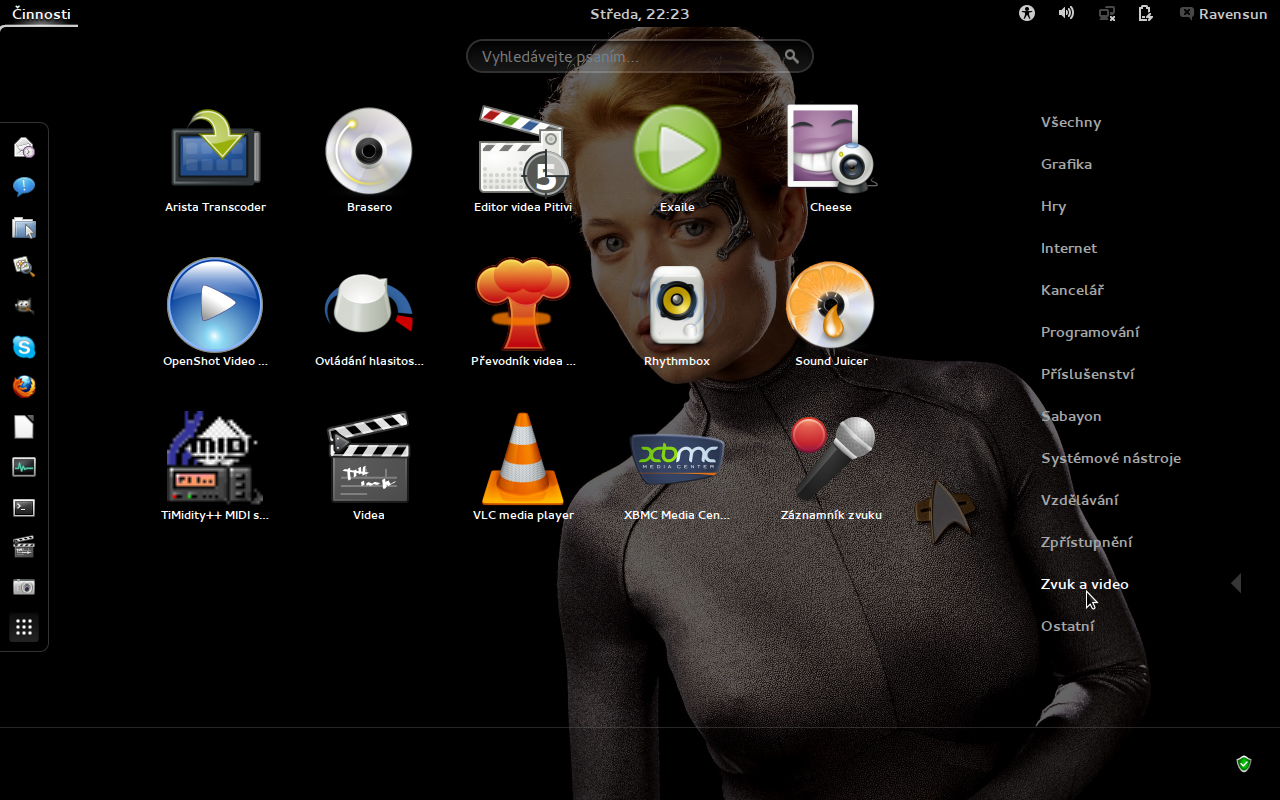Click the Činnosti activities button
Screen dimensions: 1280x800
(41, 13)
